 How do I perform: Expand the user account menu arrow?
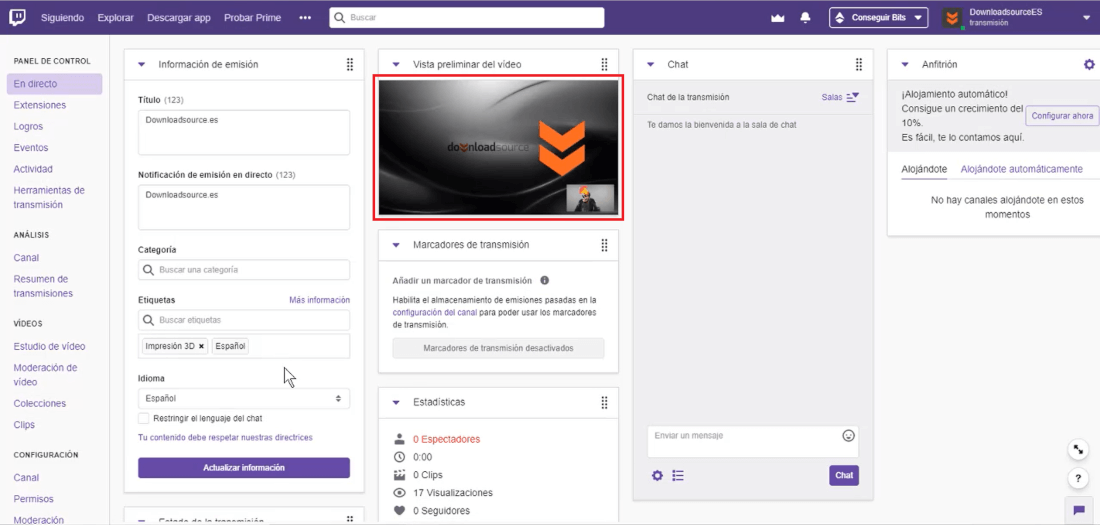click(1086, 18)
